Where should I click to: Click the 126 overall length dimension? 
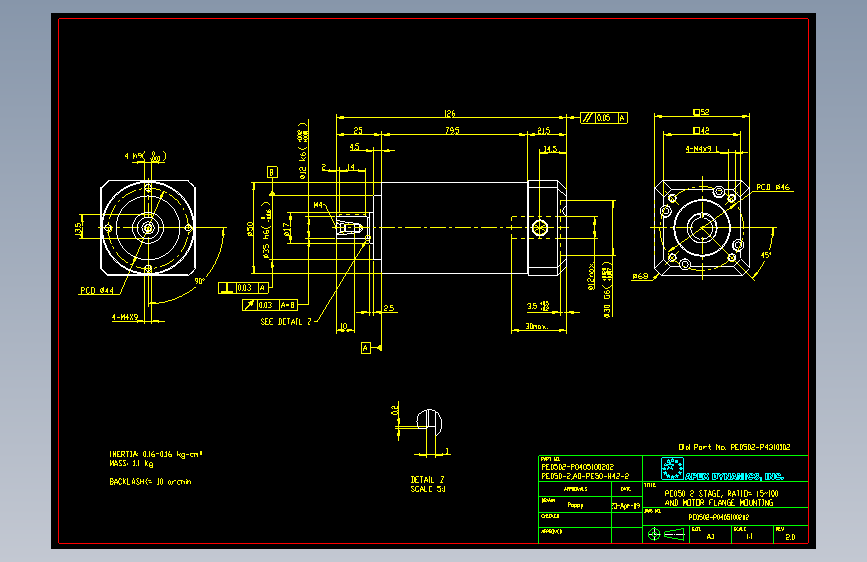coord(450,113)
